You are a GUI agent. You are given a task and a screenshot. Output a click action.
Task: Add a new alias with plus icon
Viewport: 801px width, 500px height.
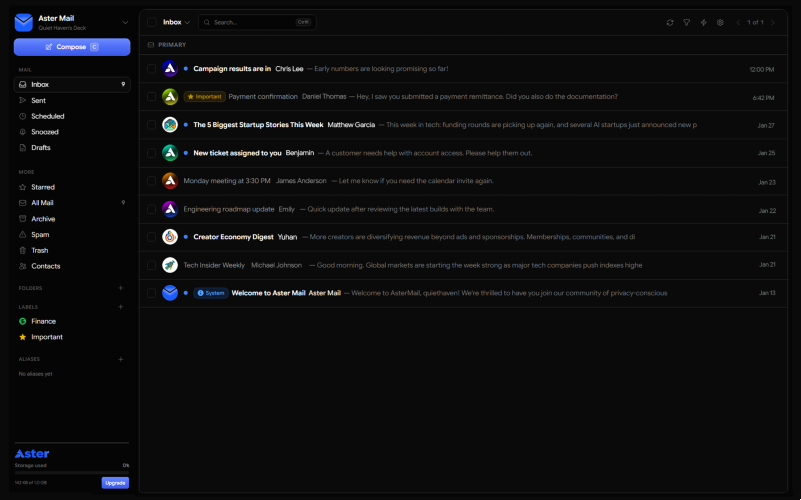121,359
